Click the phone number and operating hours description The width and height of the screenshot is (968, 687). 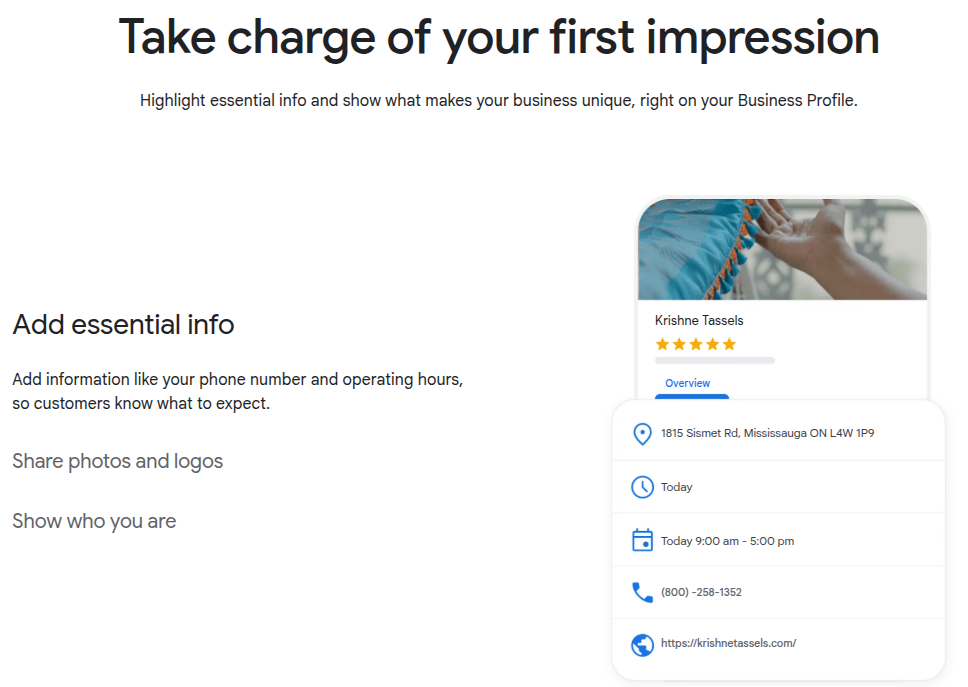pyautogui.click(x=237, y=392)
